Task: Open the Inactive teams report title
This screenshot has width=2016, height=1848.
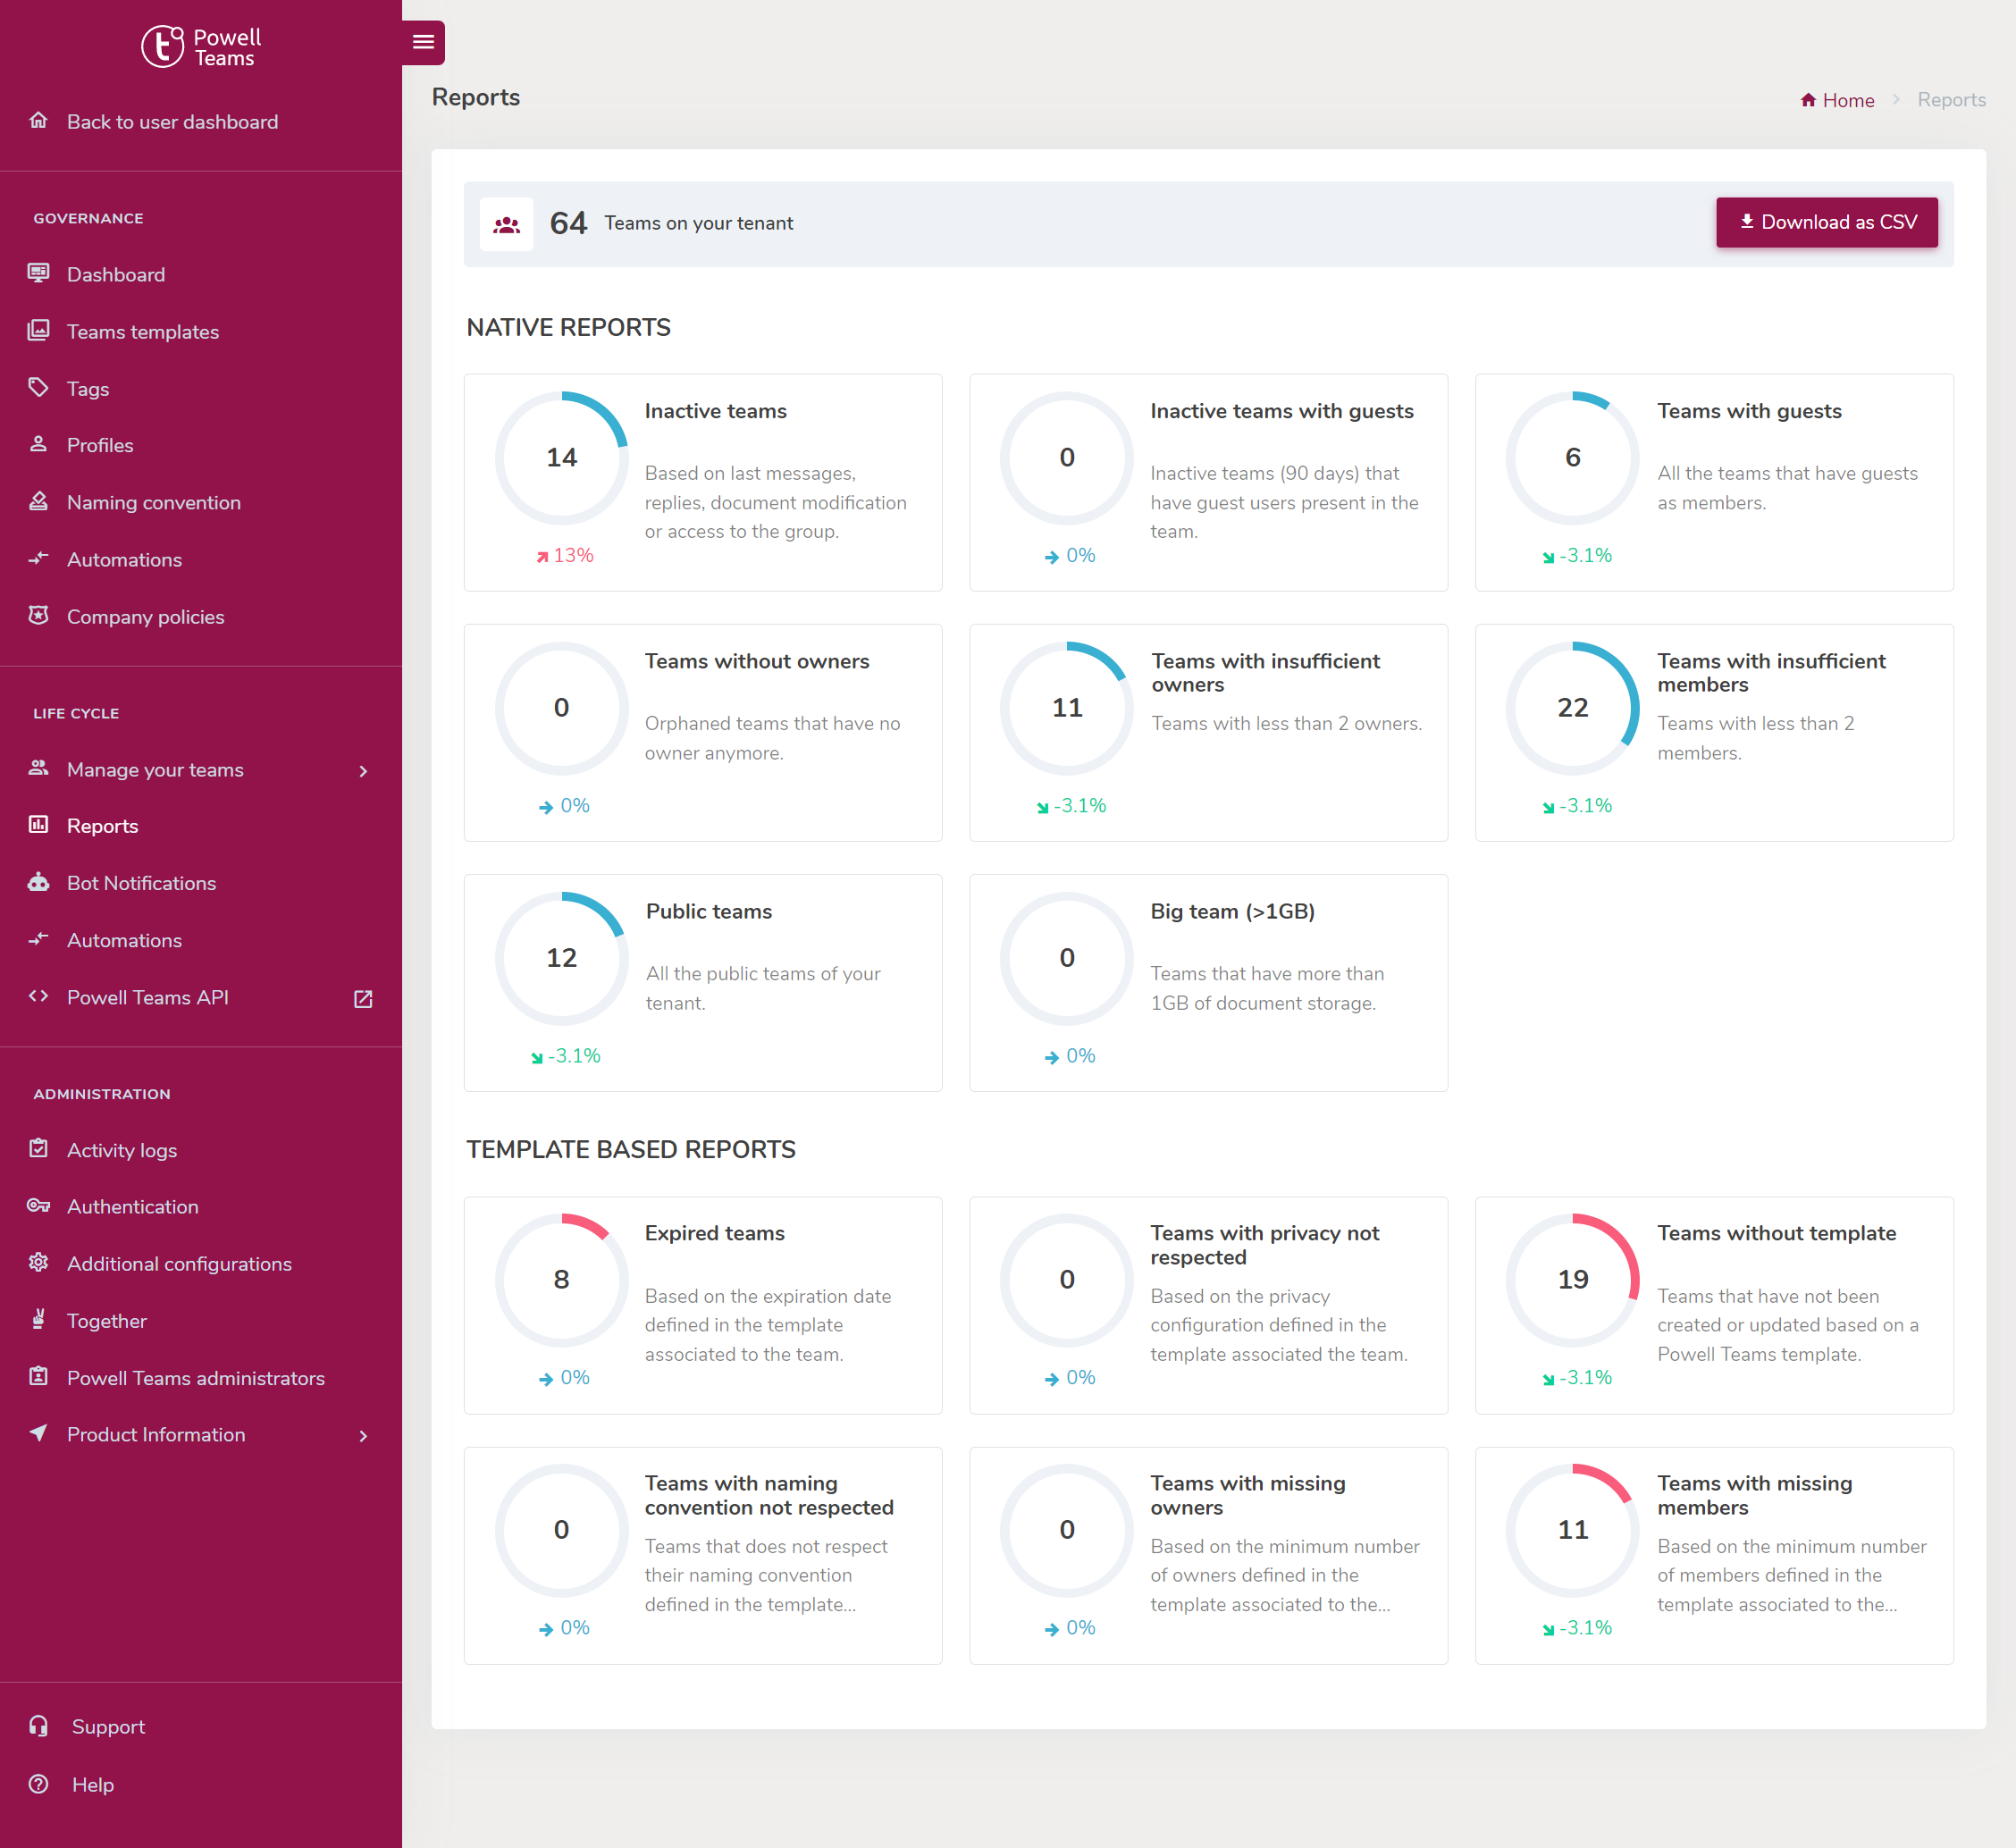Action: (716, 411)
